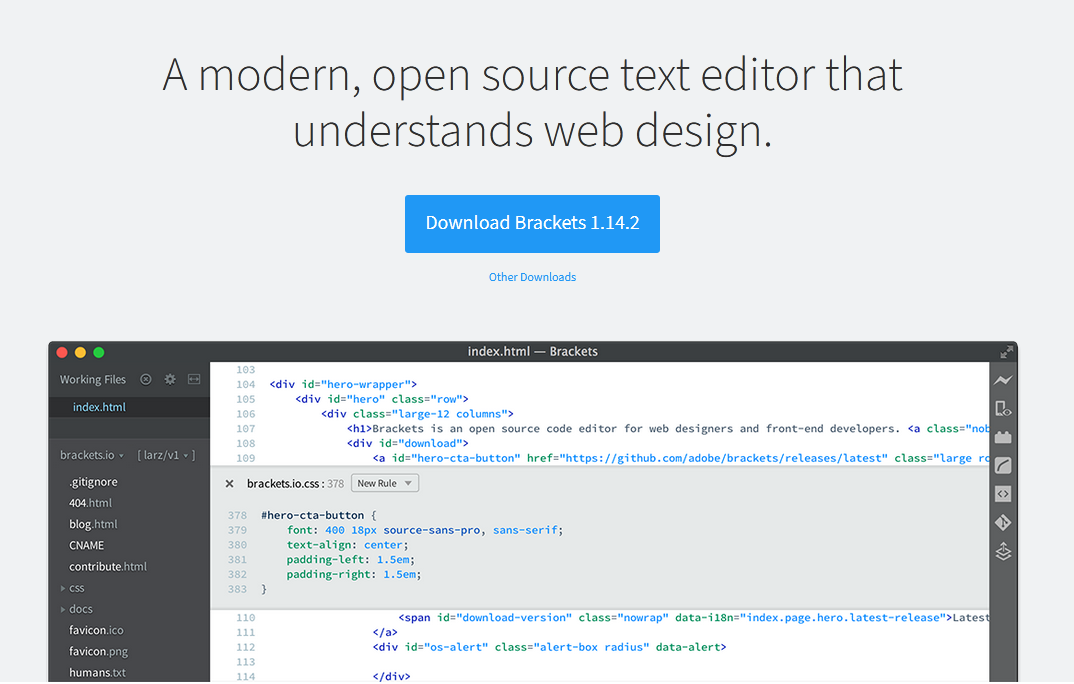Image resolution: width=1074 pixels, height=684 pixels.
Task: Close the brackets.io.css inline editor
Action: [x=229, y=484]
